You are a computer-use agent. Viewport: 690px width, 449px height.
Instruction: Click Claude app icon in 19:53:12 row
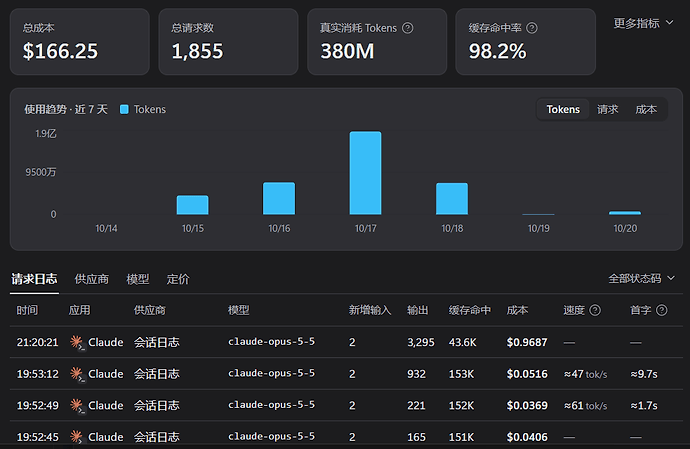(77, 374)
